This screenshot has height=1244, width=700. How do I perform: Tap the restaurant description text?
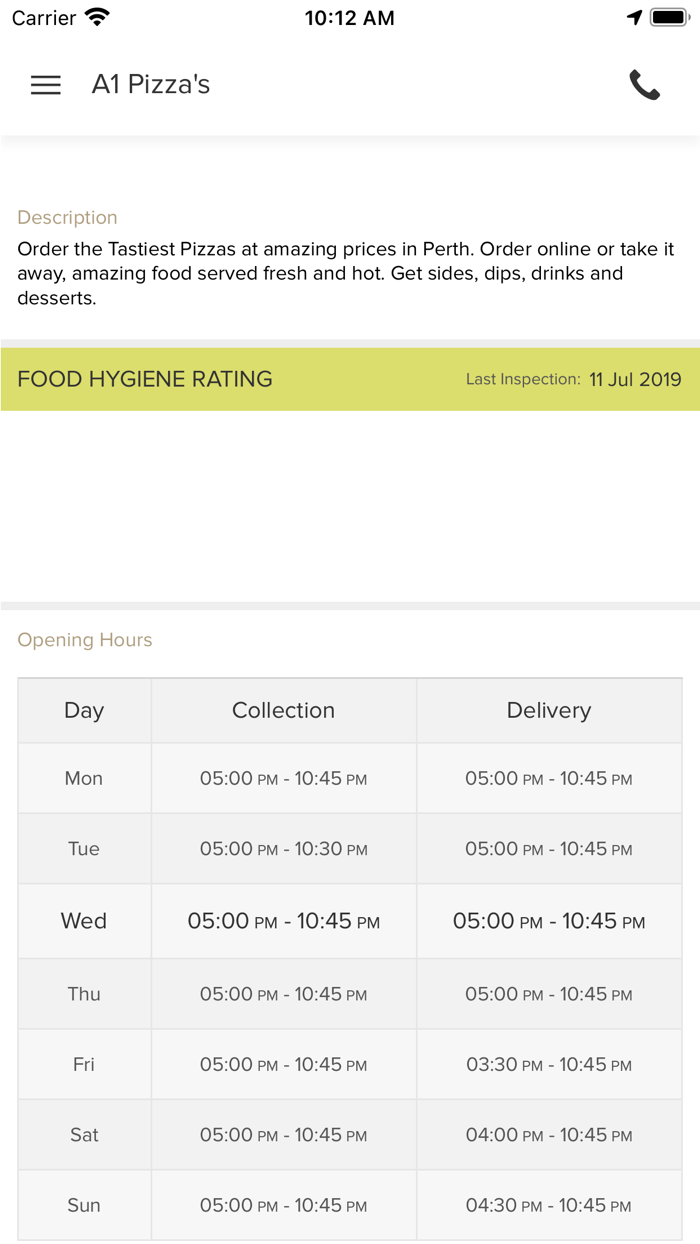[x=345, y=273]
